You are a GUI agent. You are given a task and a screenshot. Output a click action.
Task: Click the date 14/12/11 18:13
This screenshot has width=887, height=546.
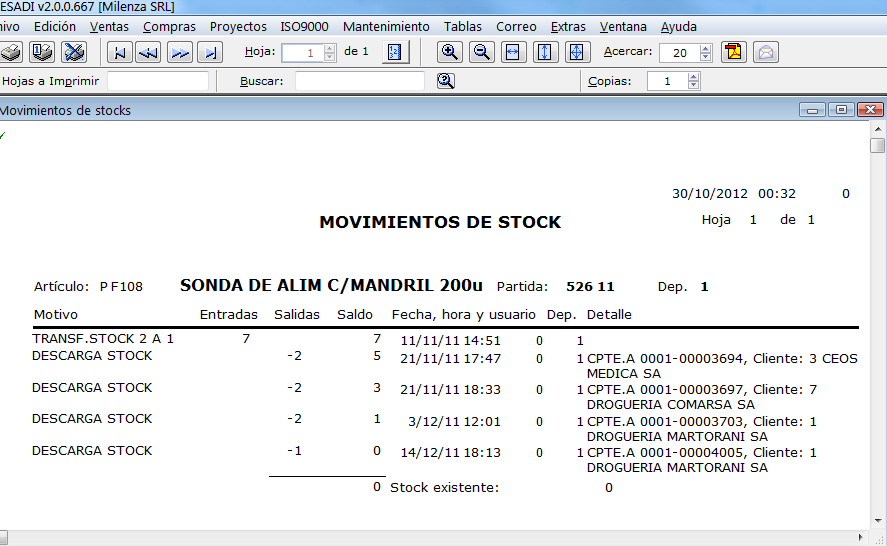click(x=450, y=453)
